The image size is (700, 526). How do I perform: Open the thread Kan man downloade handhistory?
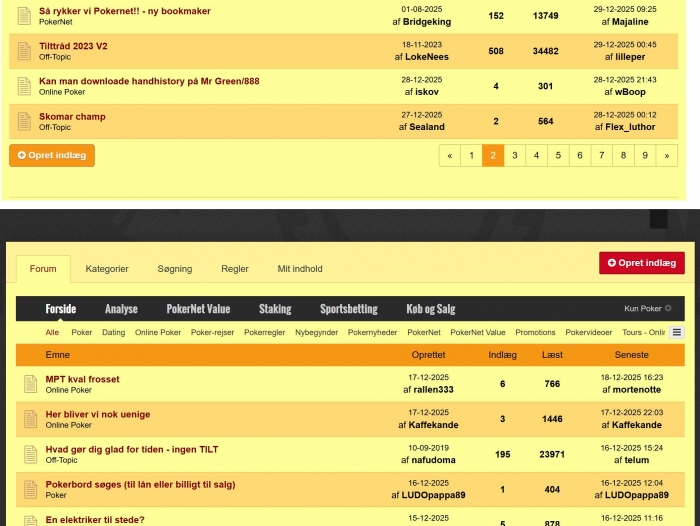coord(149,81)
